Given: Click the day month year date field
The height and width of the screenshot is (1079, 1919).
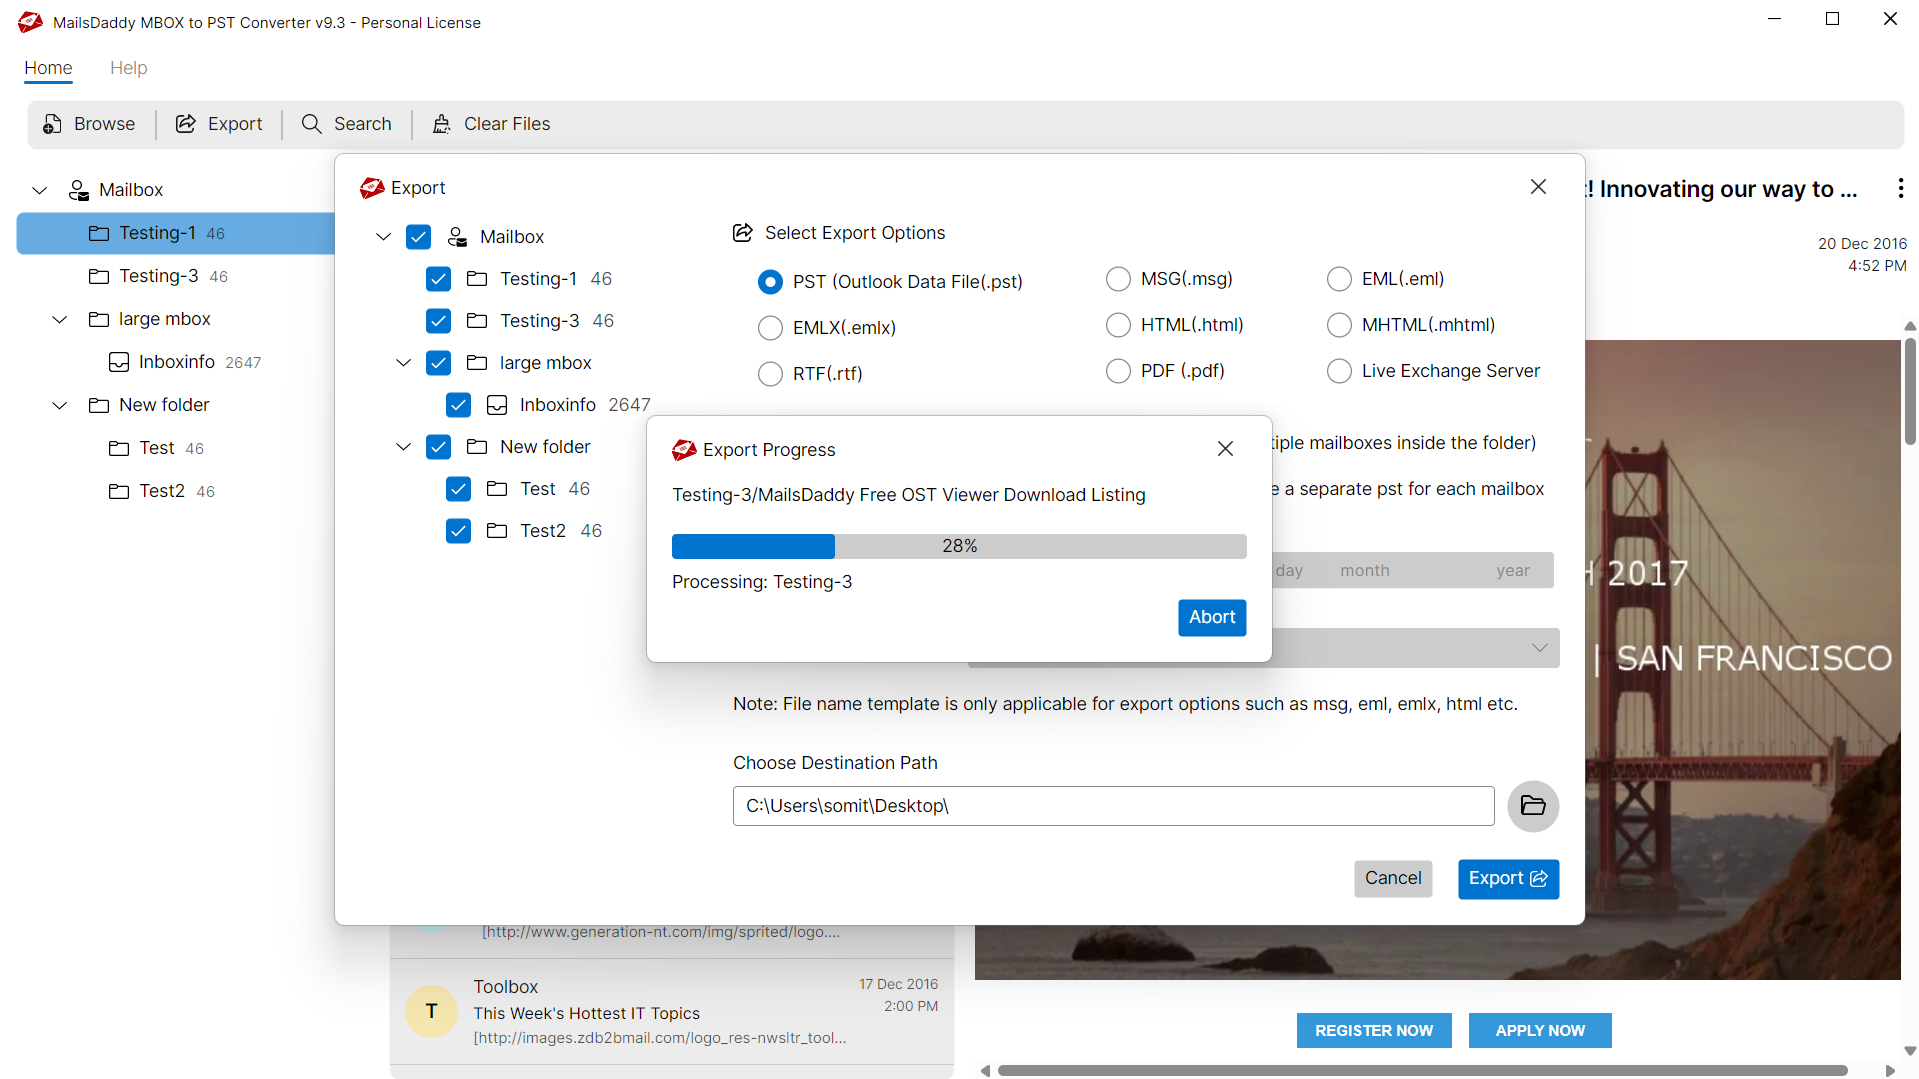Looking at the screenshot, I should pyautogui.click(x=1412, y=571).
